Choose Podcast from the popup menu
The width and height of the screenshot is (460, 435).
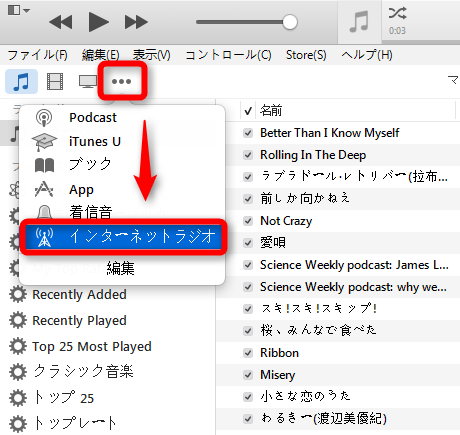click(x=93, y=118)
